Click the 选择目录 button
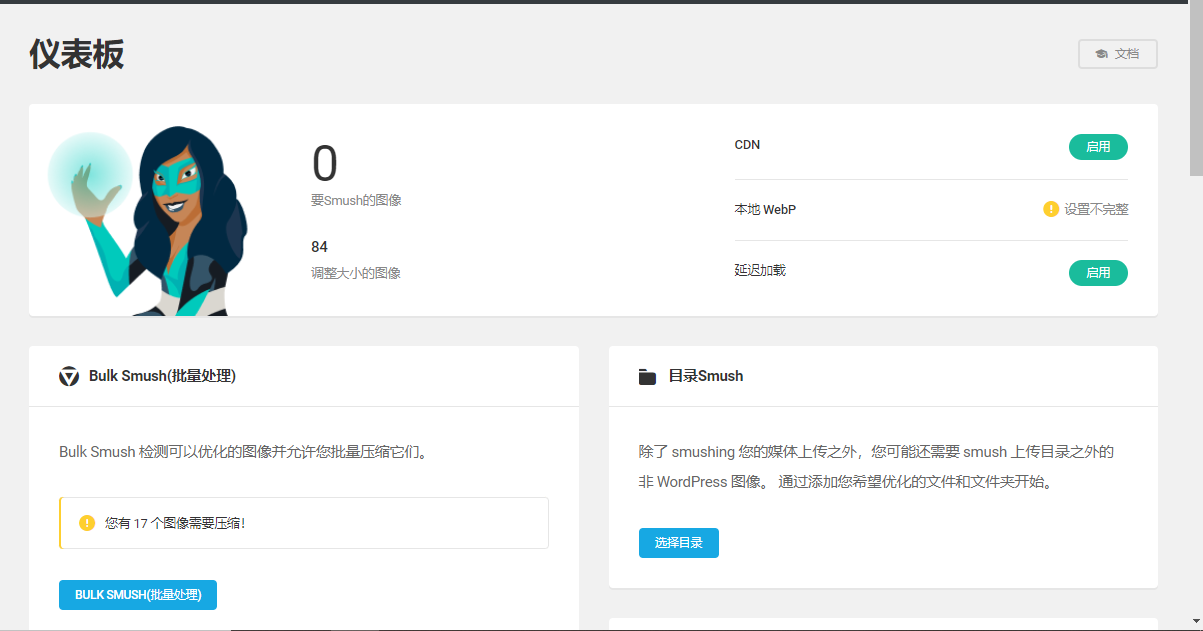The image size is (1203, 631). (x=679, y=543)
